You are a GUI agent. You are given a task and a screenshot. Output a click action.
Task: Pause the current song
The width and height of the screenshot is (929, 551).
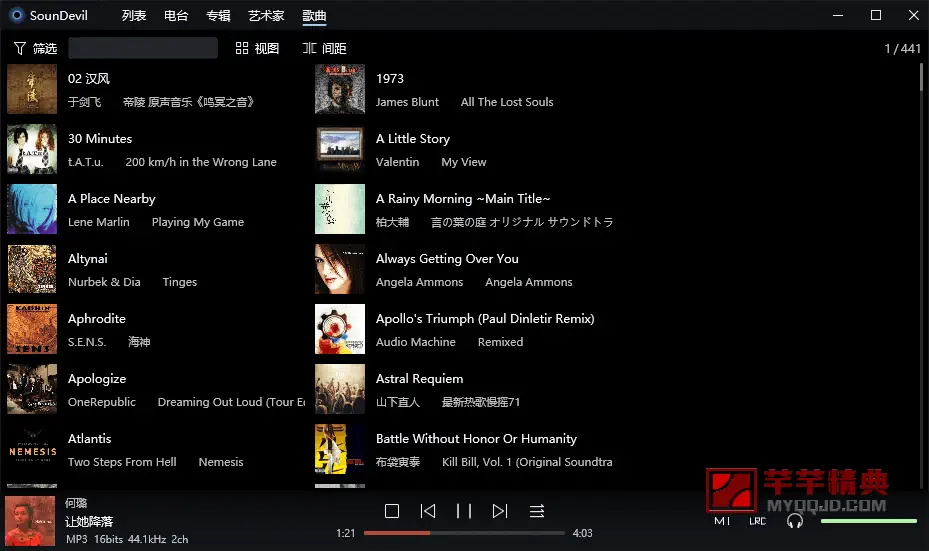464,511
